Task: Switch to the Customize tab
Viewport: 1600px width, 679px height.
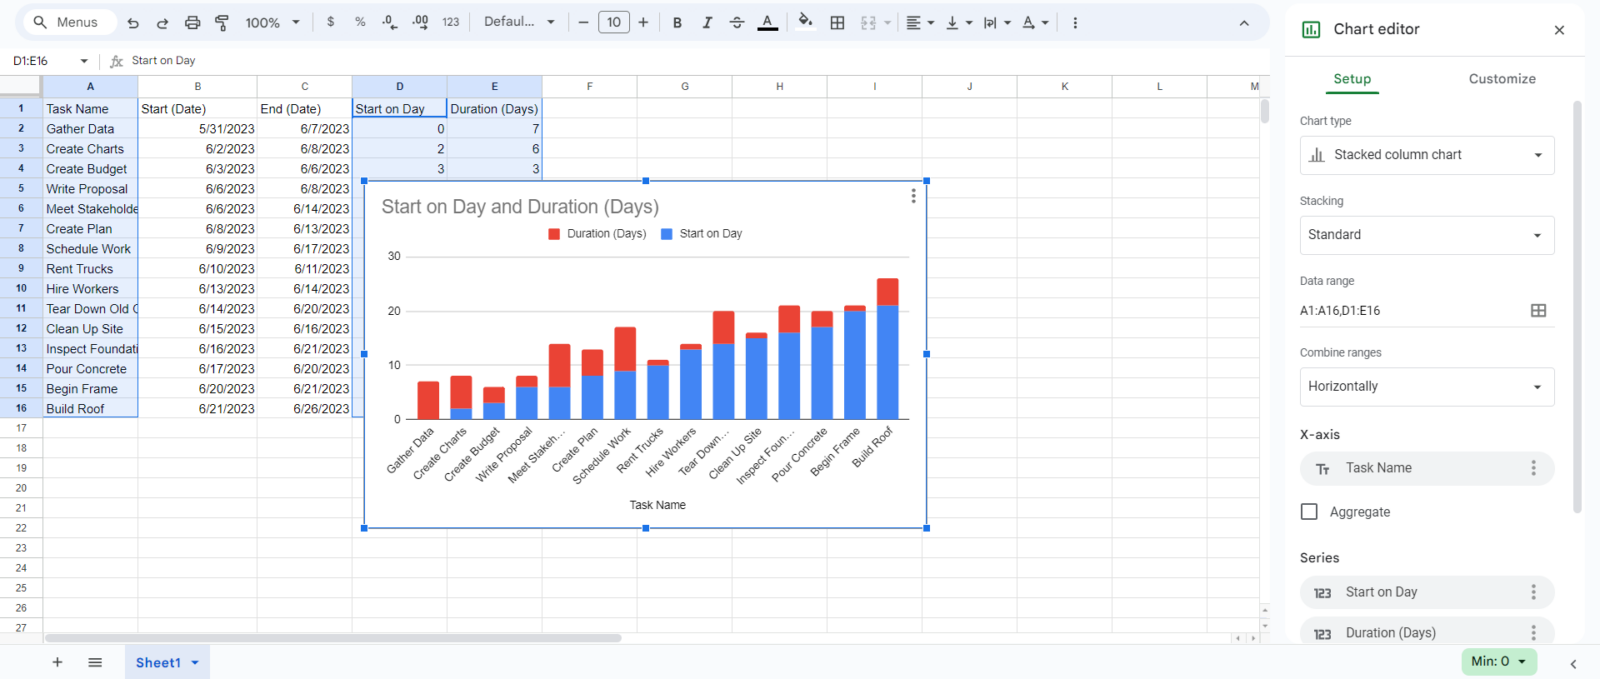Action: 1501,79
